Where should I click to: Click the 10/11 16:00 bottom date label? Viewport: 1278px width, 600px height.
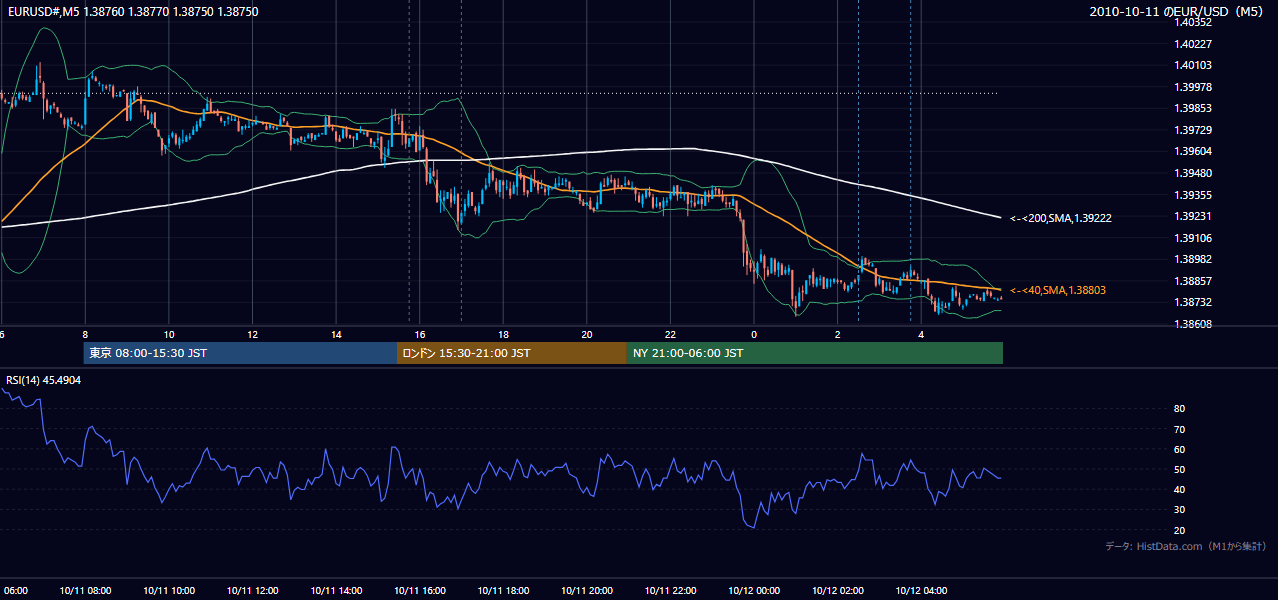click(x=420, y=590)
